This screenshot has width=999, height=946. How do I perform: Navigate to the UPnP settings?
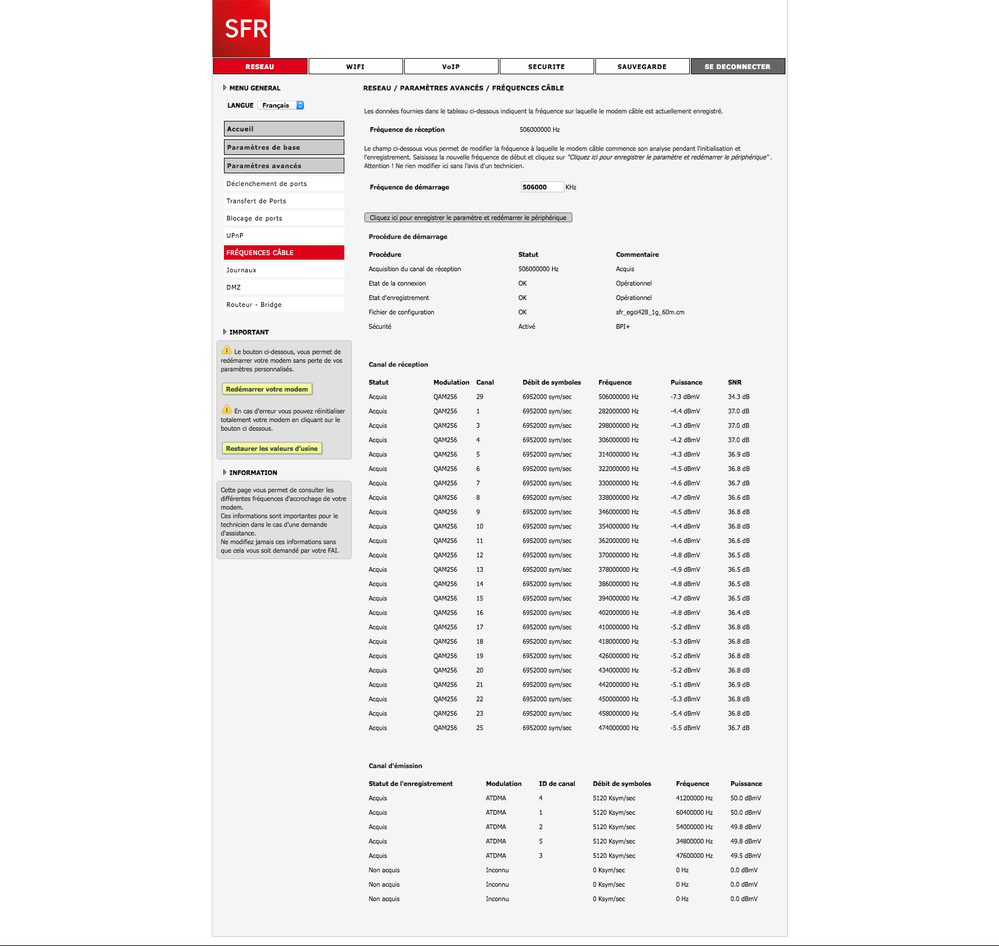[283, 235]
